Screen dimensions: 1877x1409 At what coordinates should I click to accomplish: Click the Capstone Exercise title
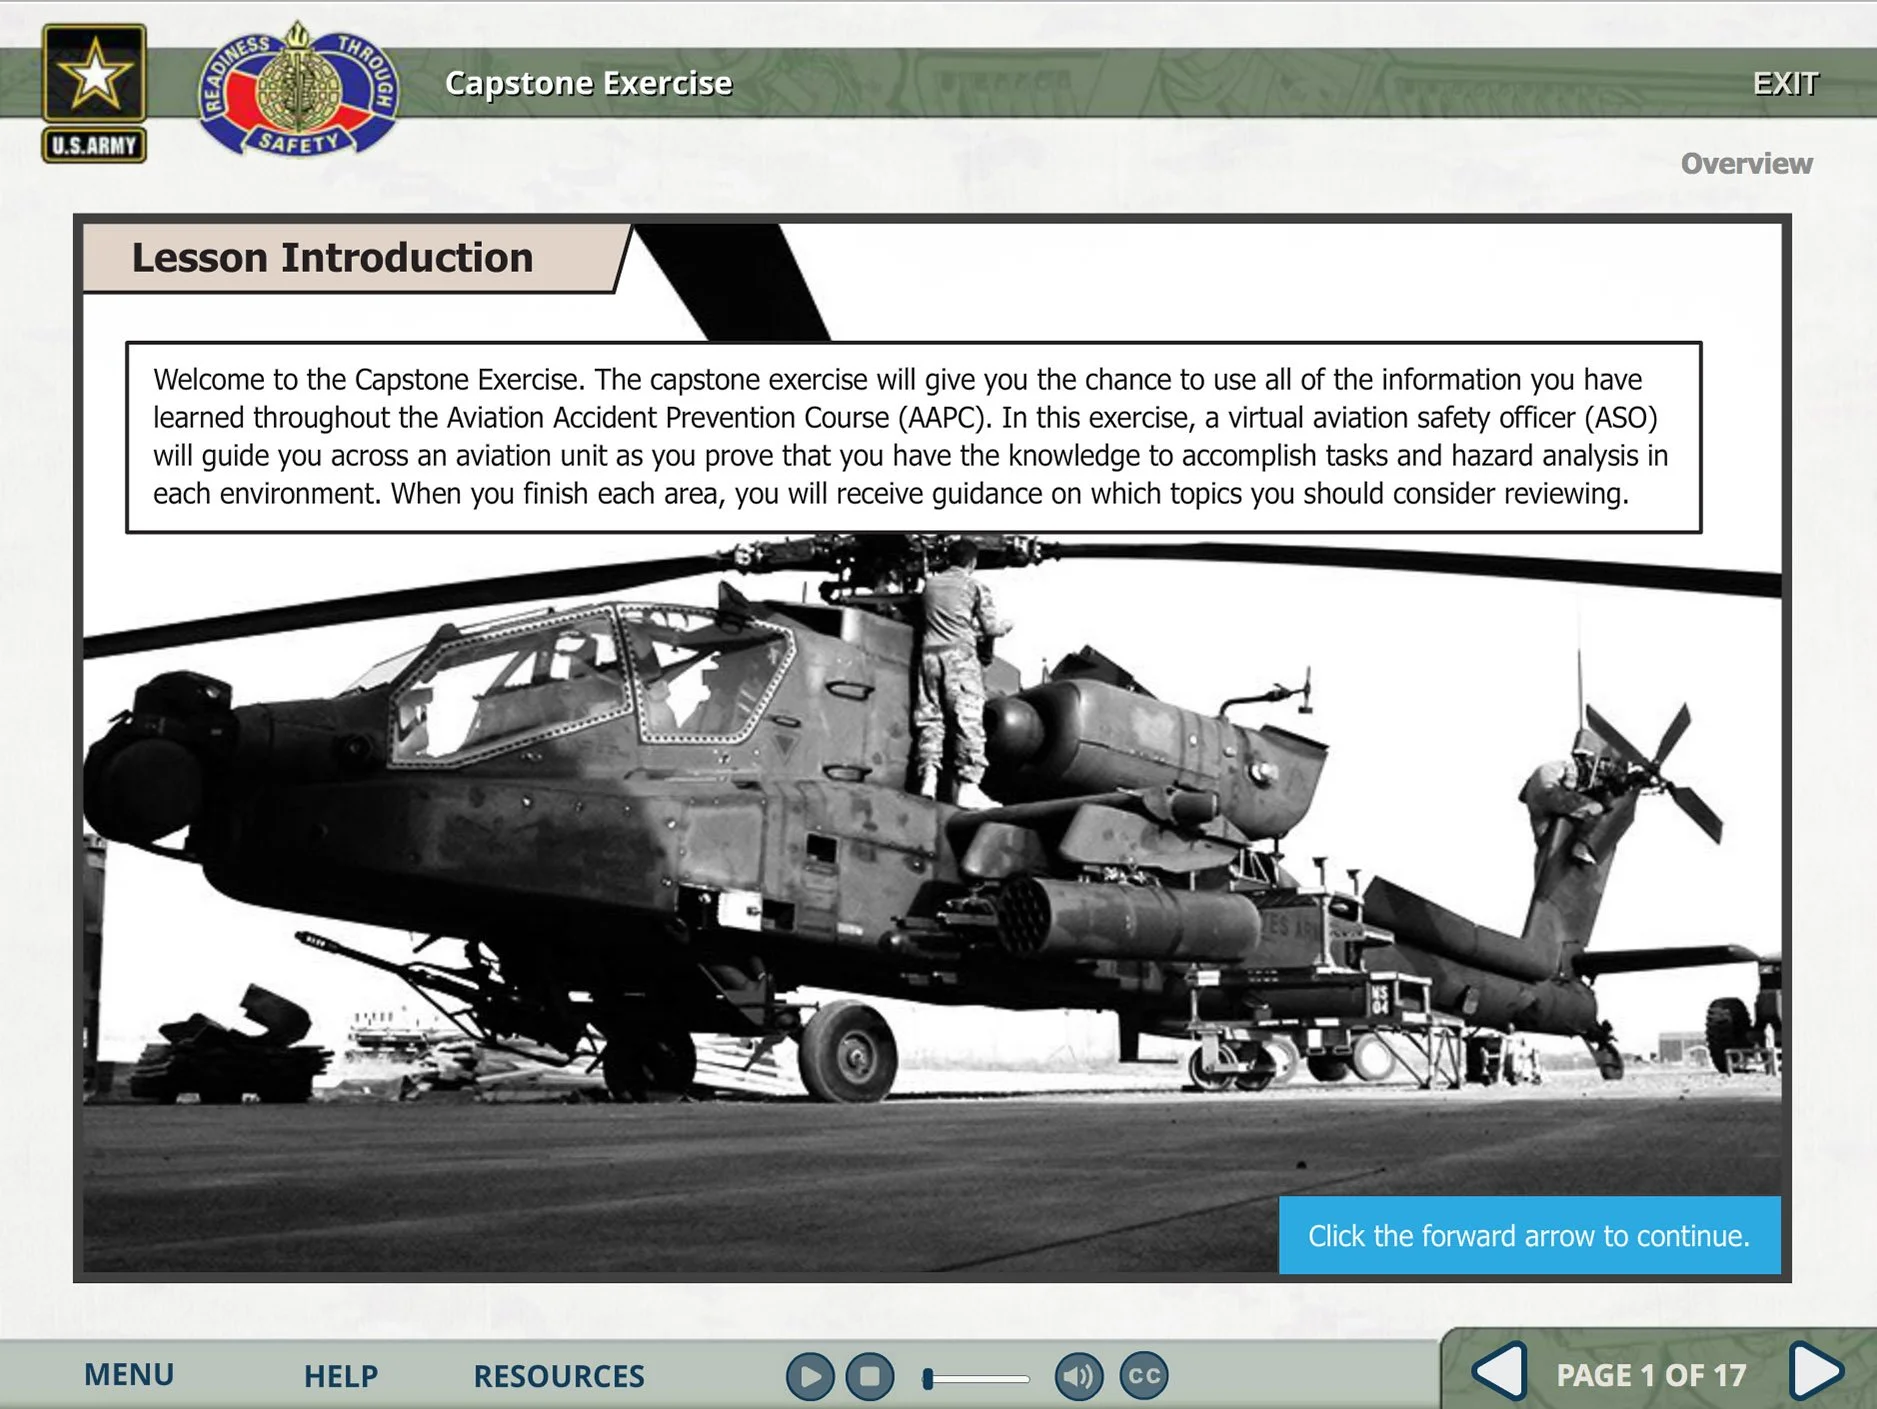pos(589,83)
